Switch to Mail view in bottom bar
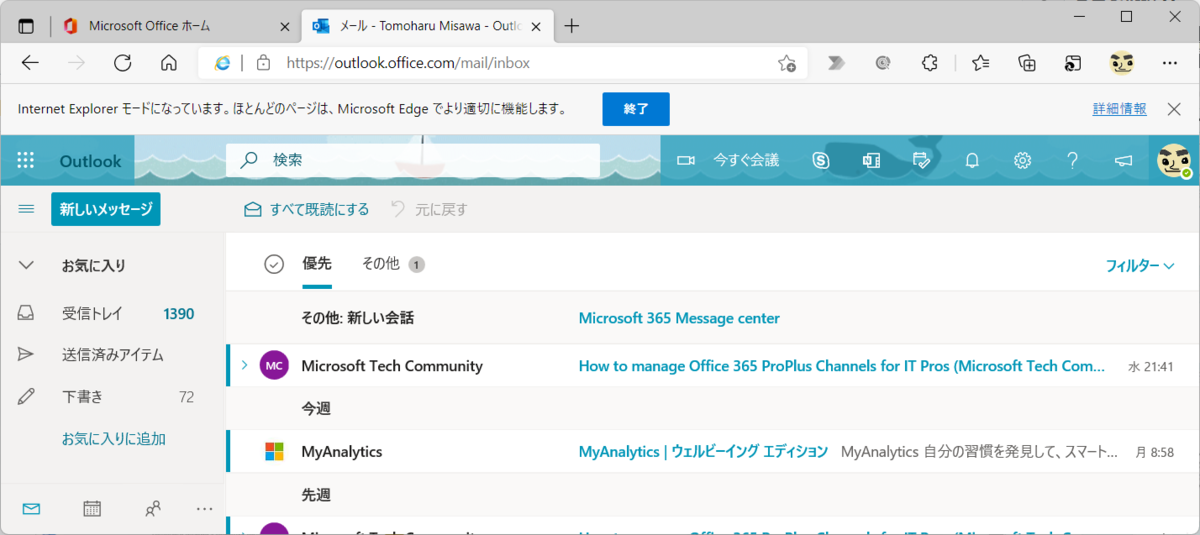1200x535 pixels. (31, 509)
